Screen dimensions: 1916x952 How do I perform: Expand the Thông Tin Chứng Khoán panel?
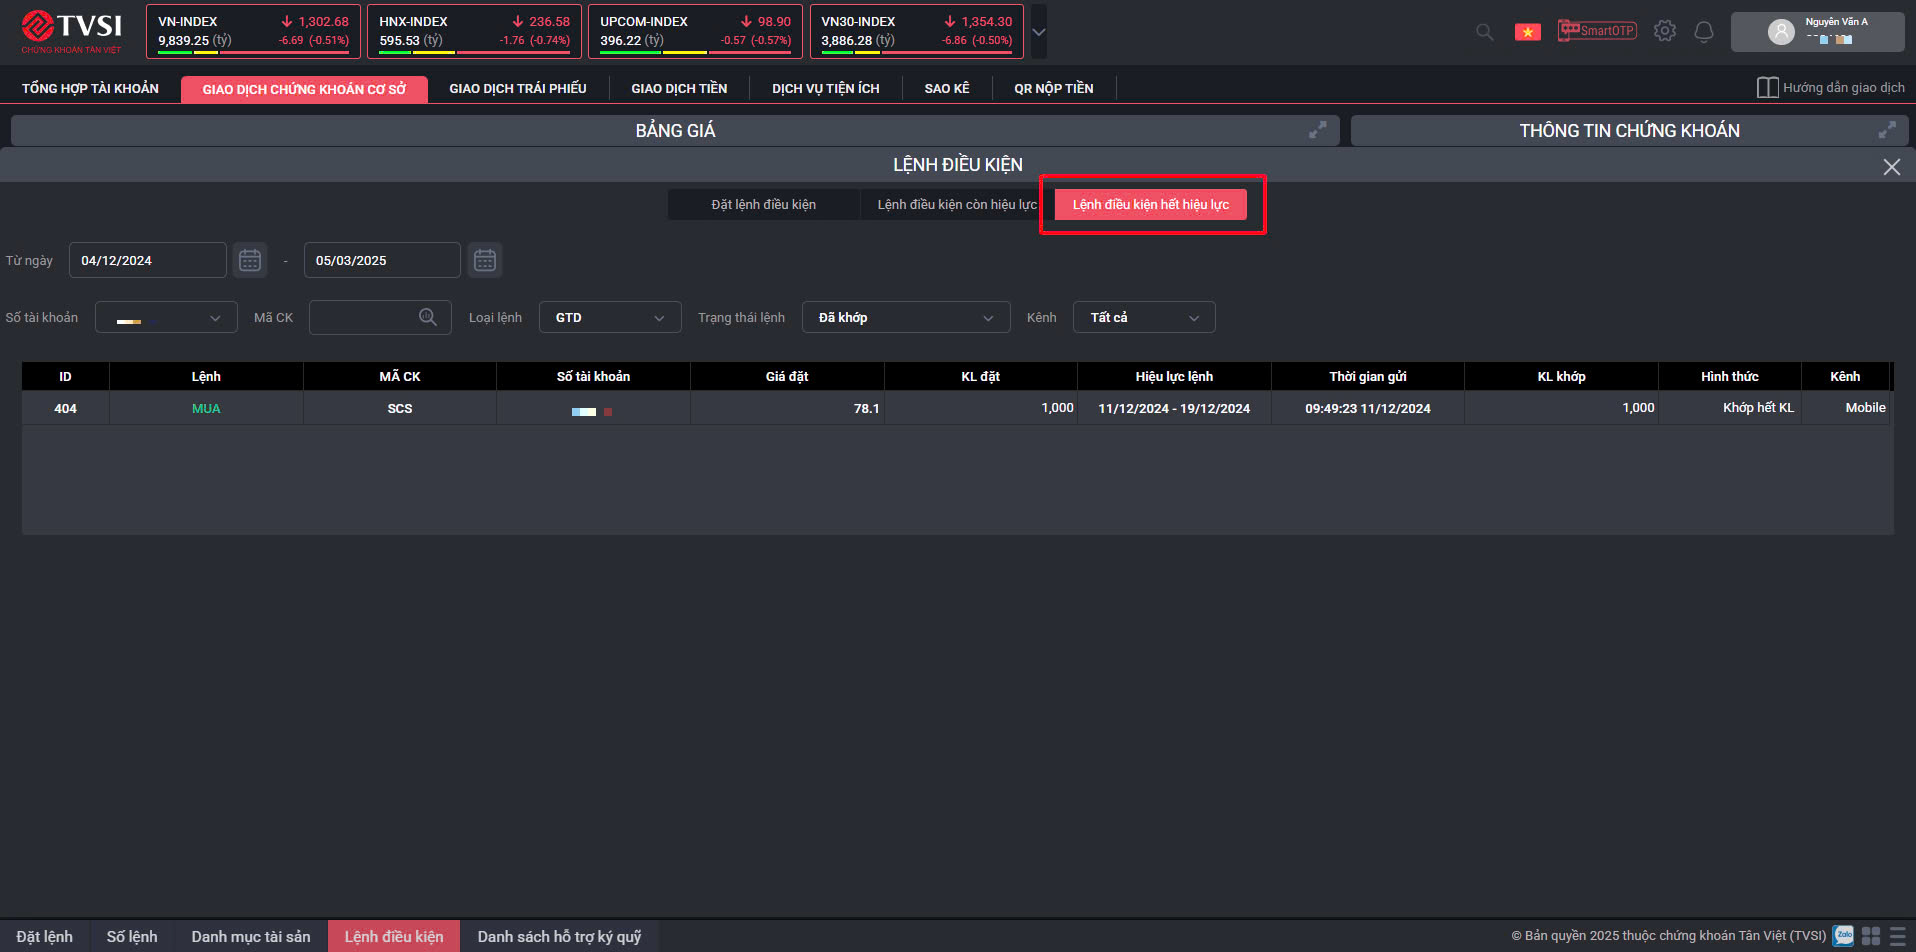pos(1886,130)
